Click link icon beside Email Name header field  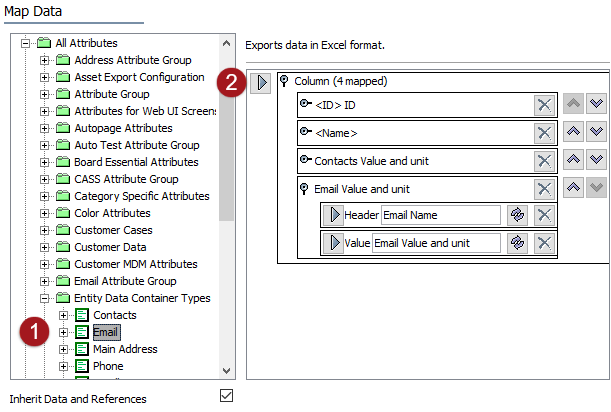click(517, 215)
